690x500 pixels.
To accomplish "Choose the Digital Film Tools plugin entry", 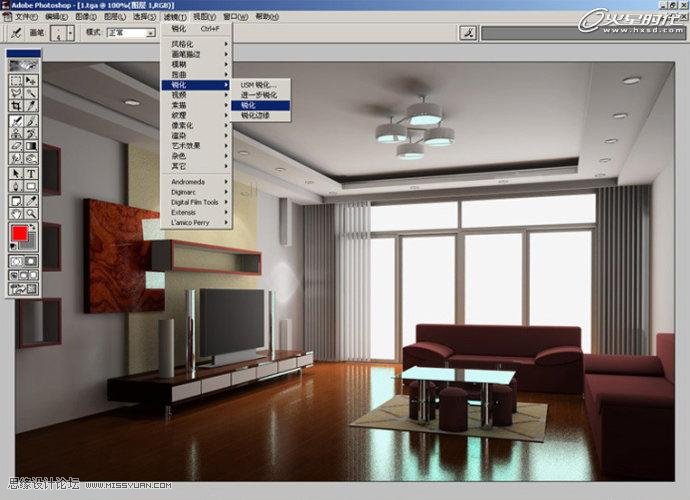I will coord(194,202).
